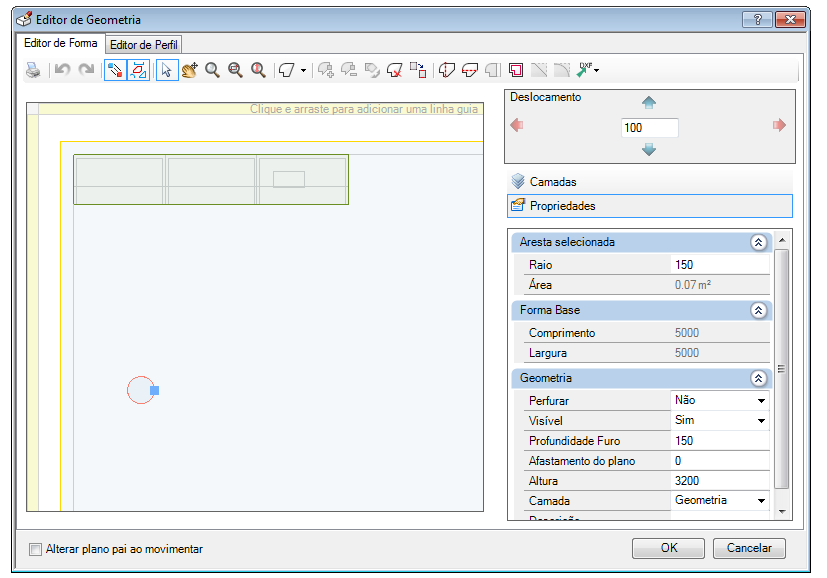Click the printer icon in toolbar
827x578 pixels.
[x=33, y=70]
